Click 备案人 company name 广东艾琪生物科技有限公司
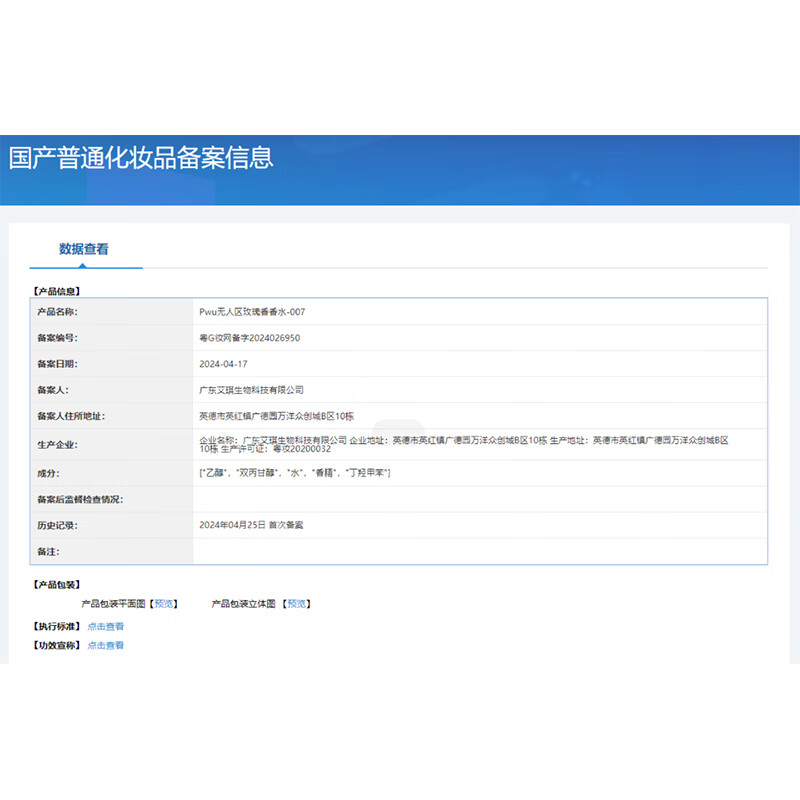Image resolution: width=800 pixels, height=800 pixels. [x=253, y=389]
